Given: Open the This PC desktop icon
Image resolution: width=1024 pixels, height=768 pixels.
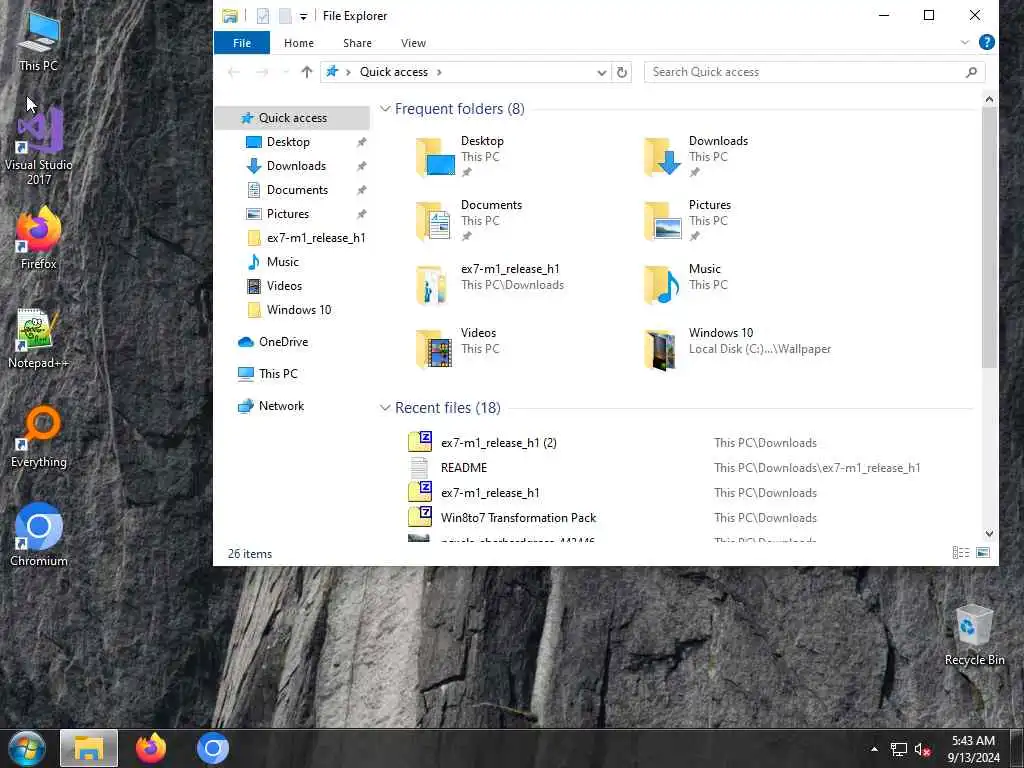Looking at the screenshot, I should [39, 42].
